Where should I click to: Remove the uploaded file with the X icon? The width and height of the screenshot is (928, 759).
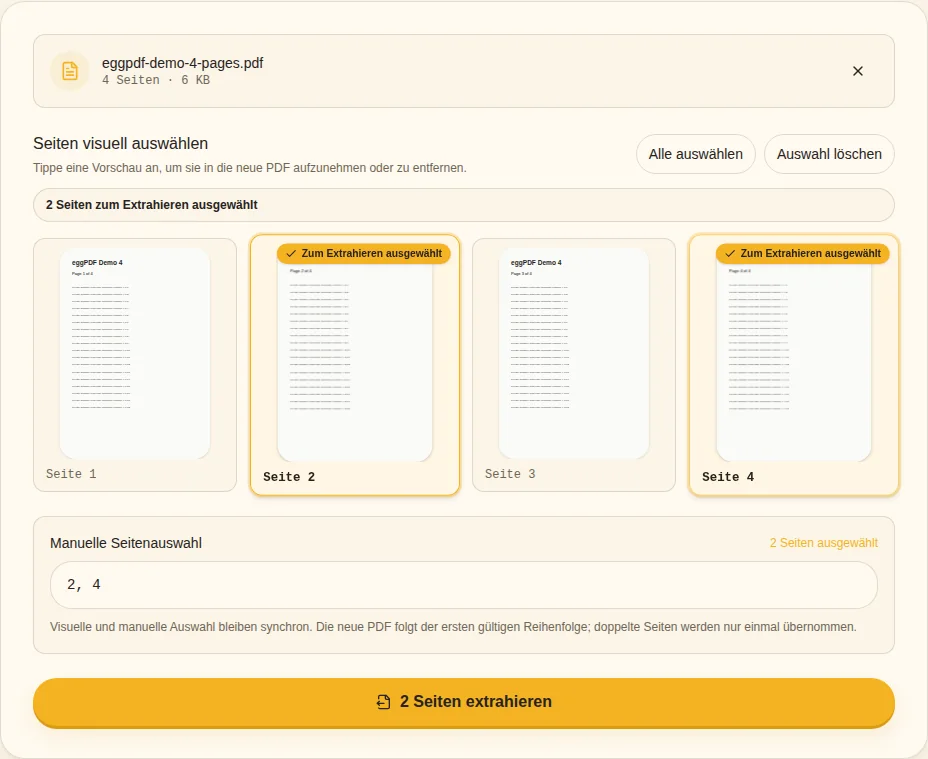[x=858, y=71]
